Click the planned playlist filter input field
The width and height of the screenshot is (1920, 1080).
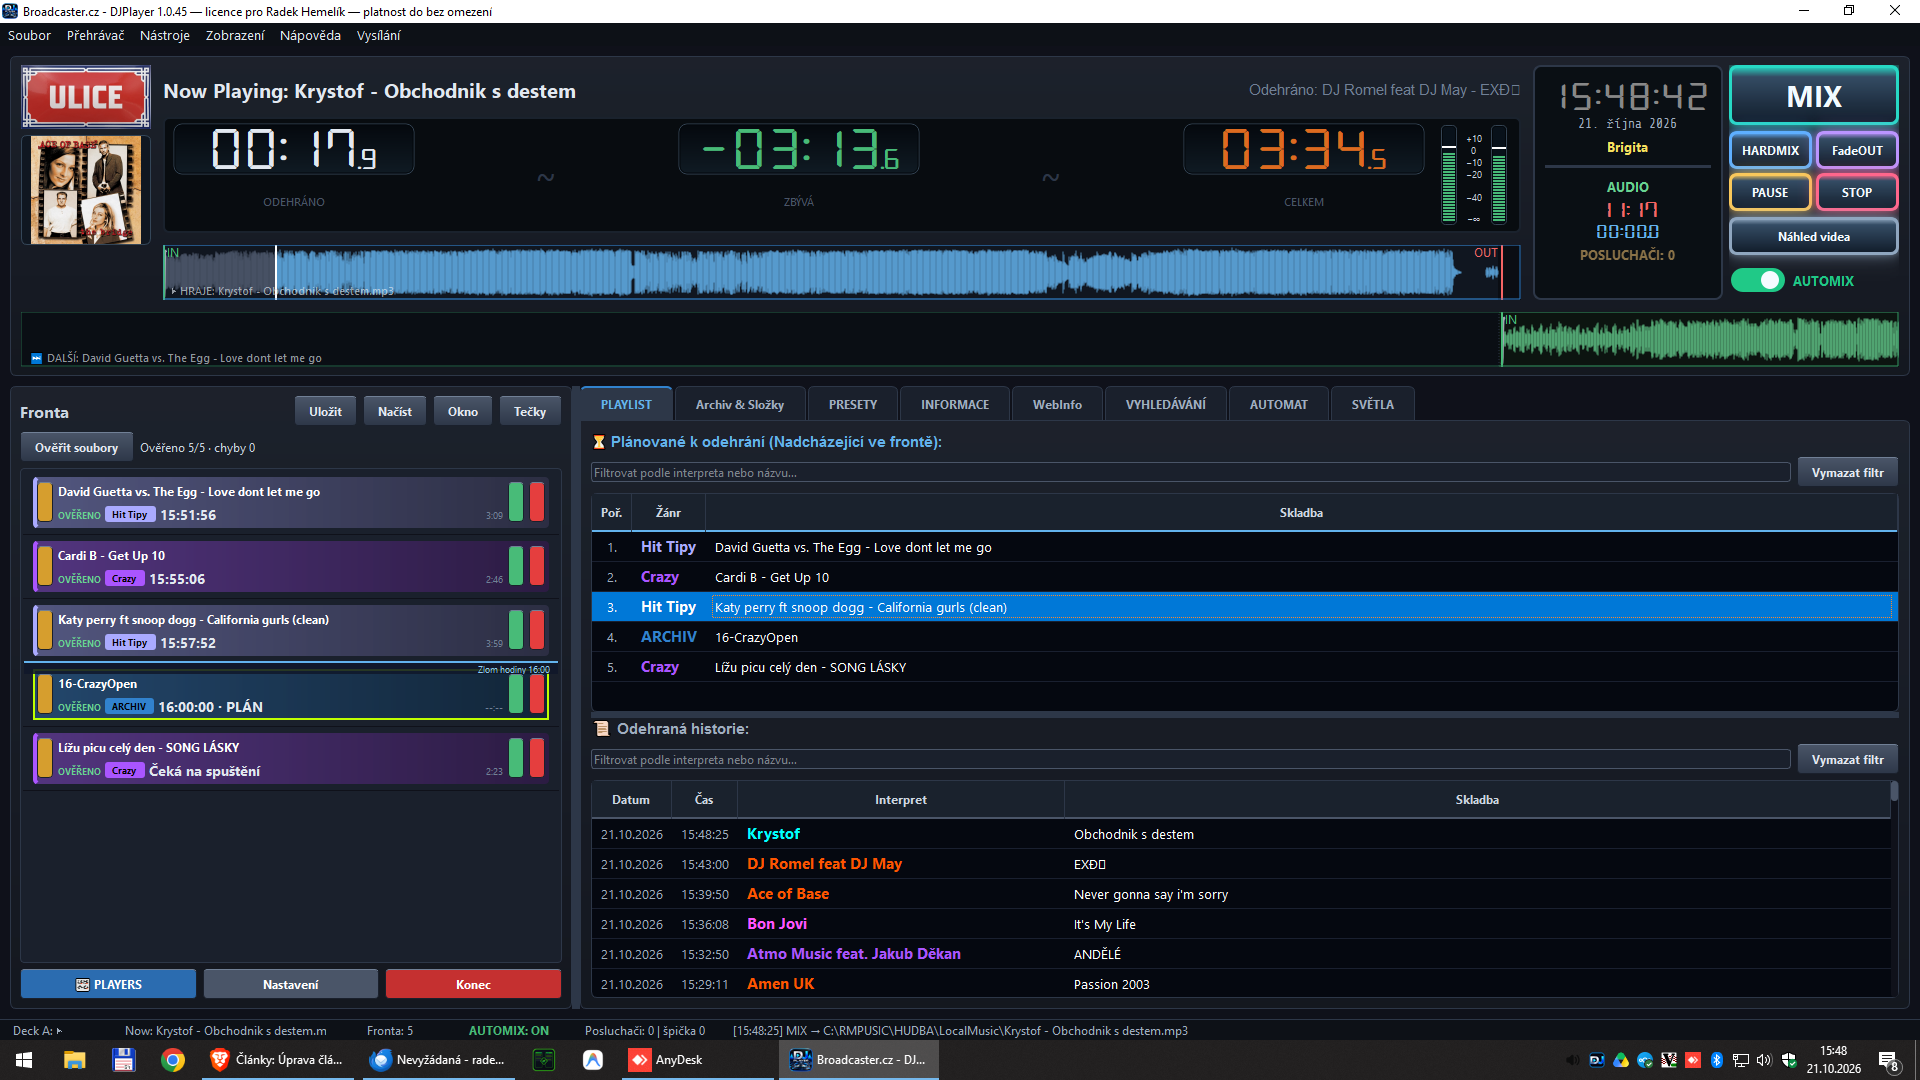(x=1190, y=473)
